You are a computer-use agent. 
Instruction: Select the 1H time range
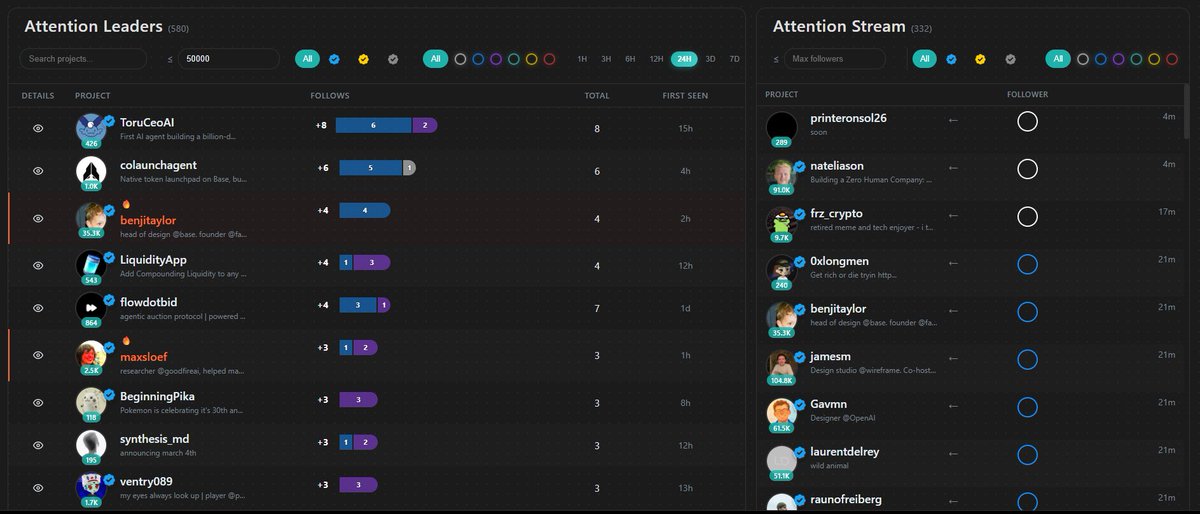[582, 59]
